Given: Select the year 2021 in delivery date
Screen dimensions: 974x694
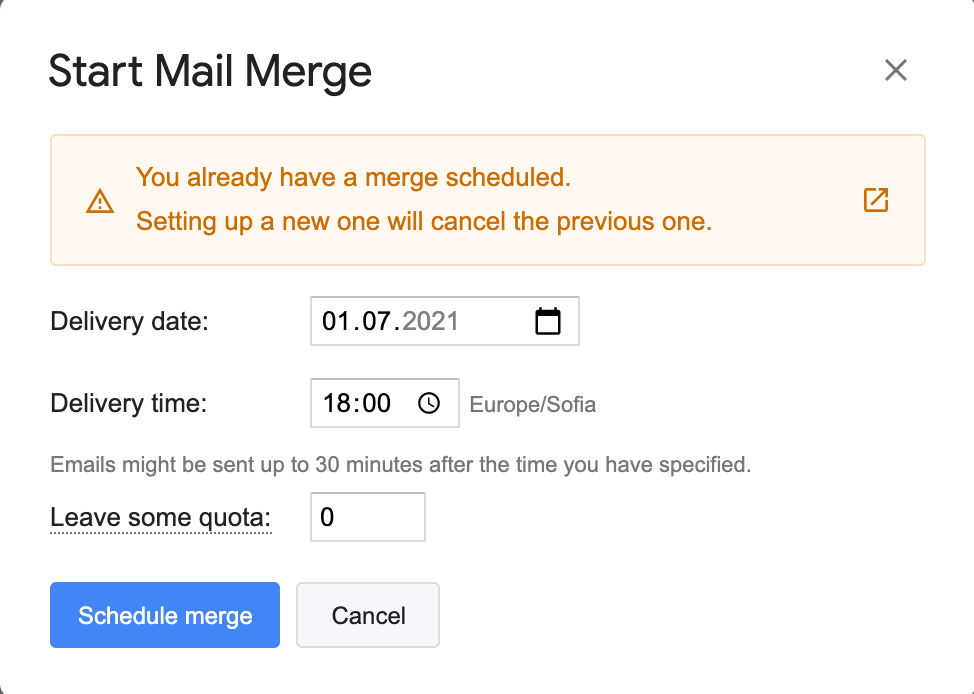Looking at the screenshot, I should [430, 321].
